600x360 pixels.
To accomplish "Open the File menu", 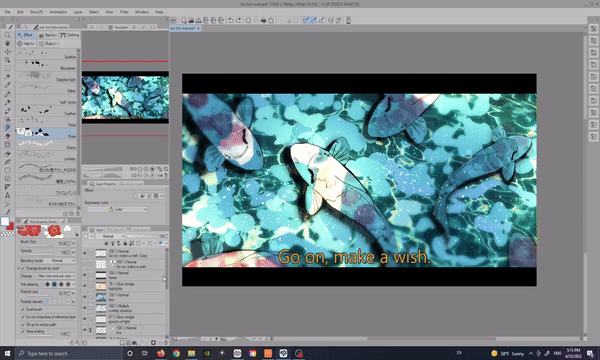I will [8, 12].
